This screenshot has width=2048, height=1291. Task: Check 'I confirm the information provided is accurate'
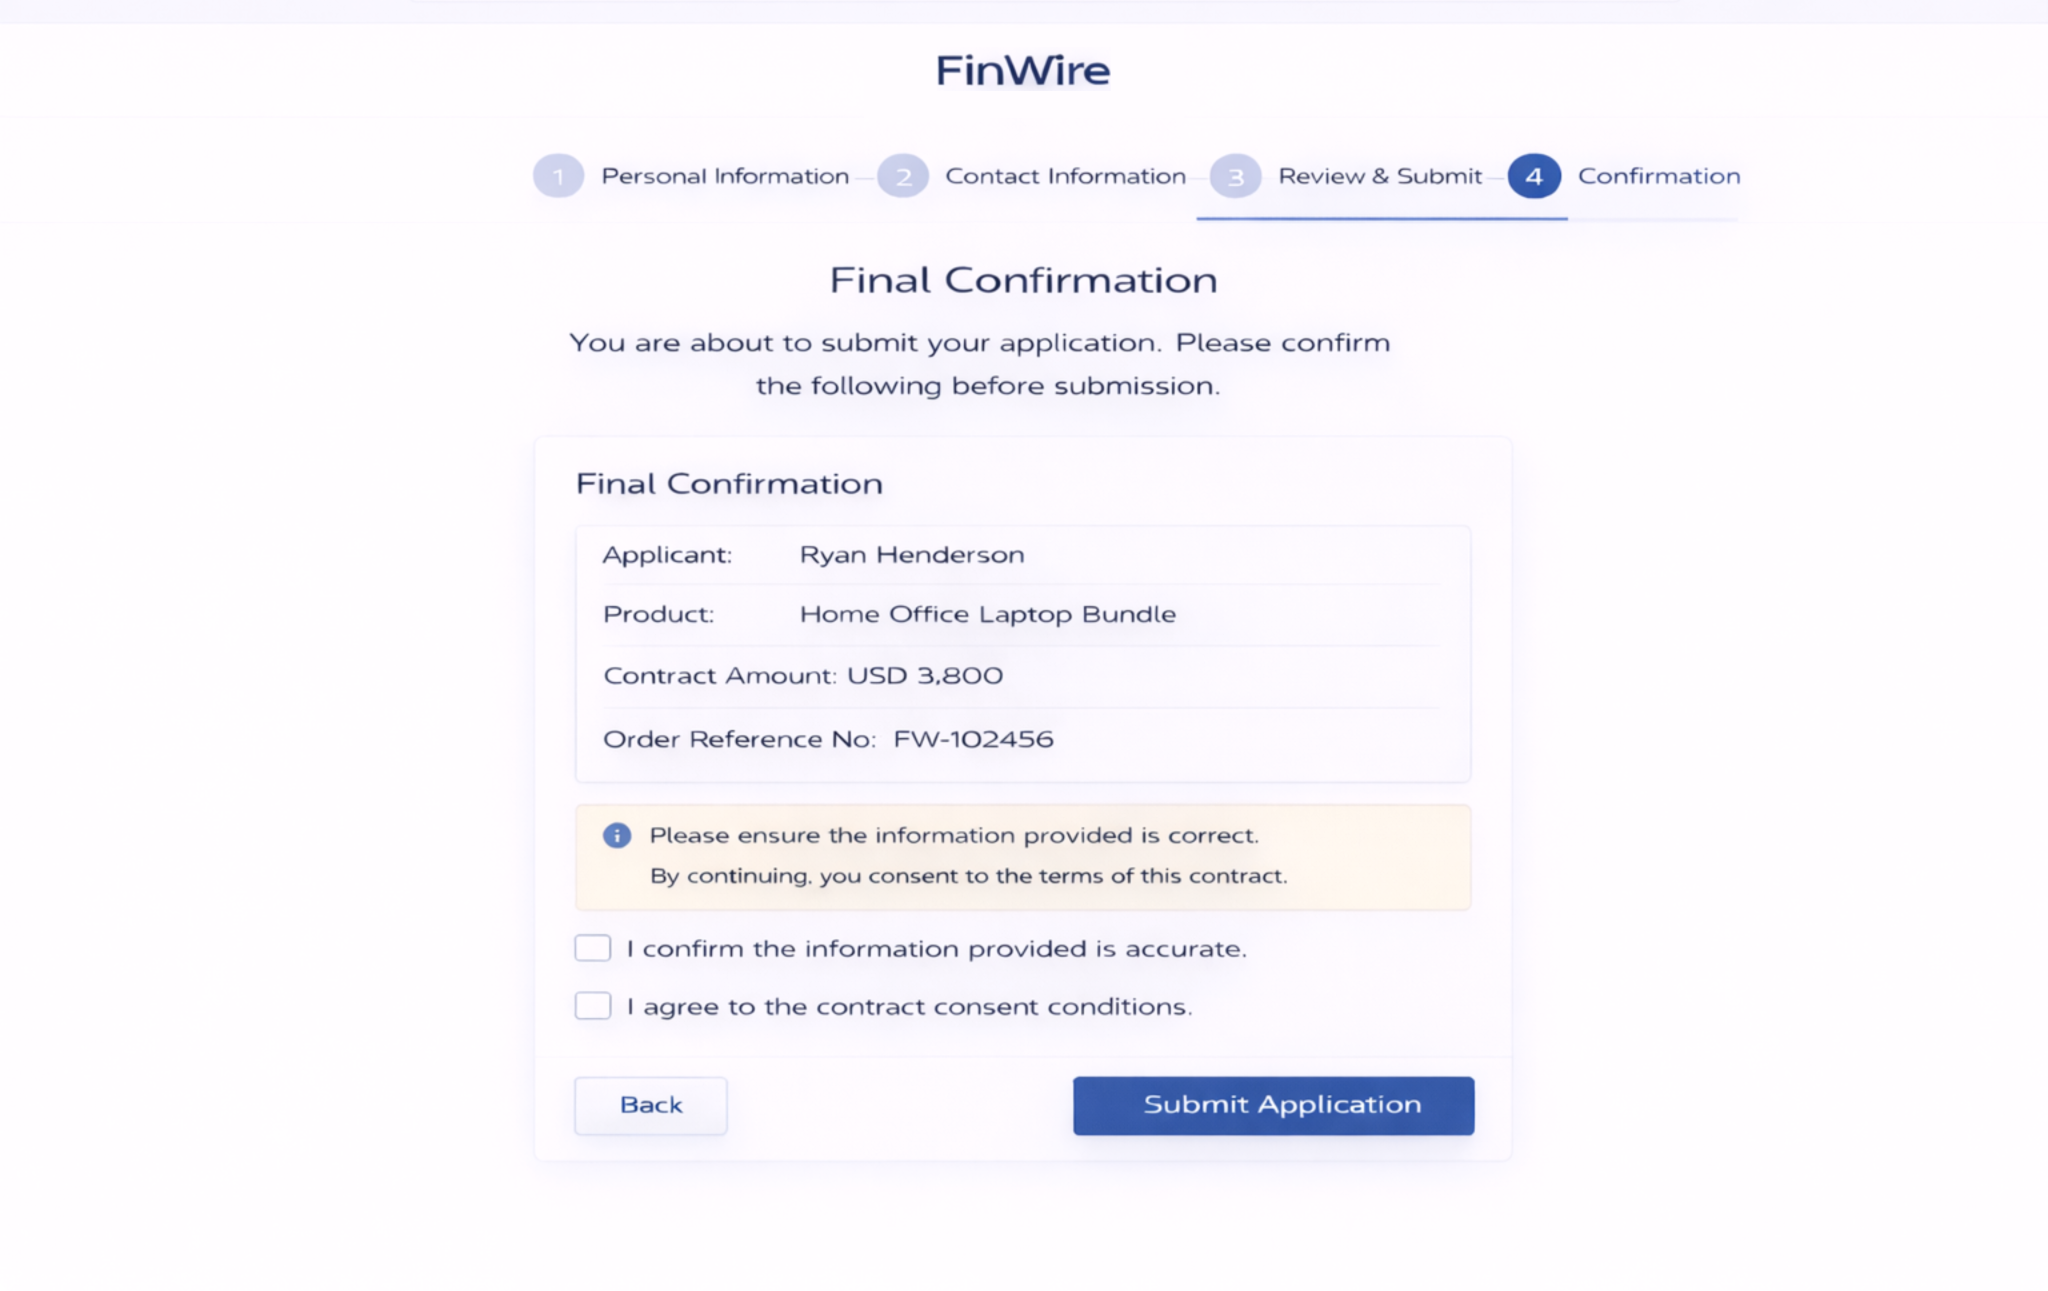[x=592, y=947]
